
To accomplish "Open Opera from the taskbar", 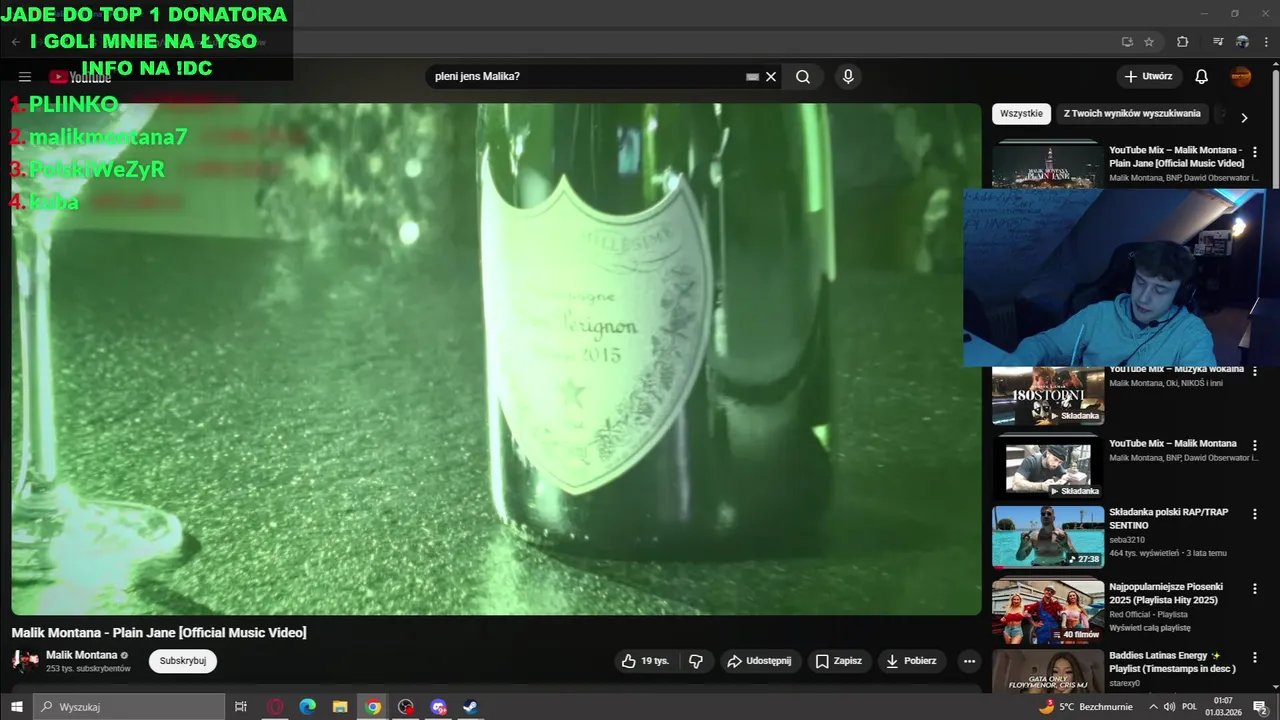I will click(x=275, y=707).
